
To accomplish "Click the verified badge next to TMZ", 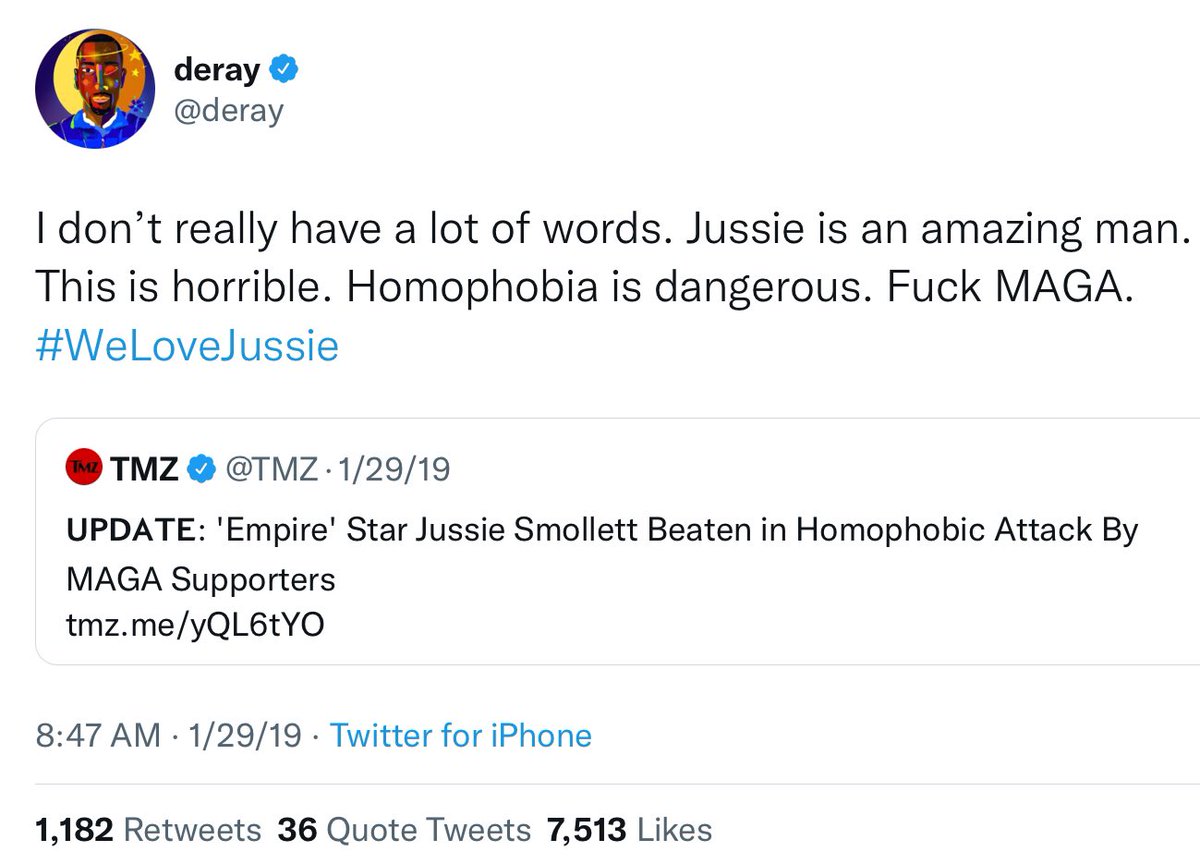I will [x=202, y=468].
